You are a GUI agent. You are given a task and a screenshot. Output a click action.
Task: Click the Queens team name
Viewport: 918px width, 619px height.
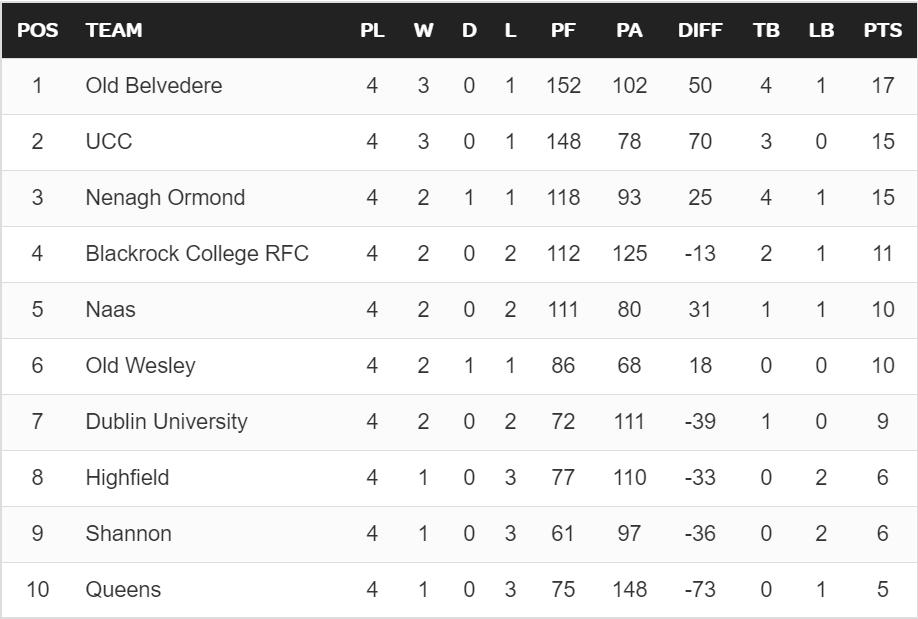click(123, 590)
